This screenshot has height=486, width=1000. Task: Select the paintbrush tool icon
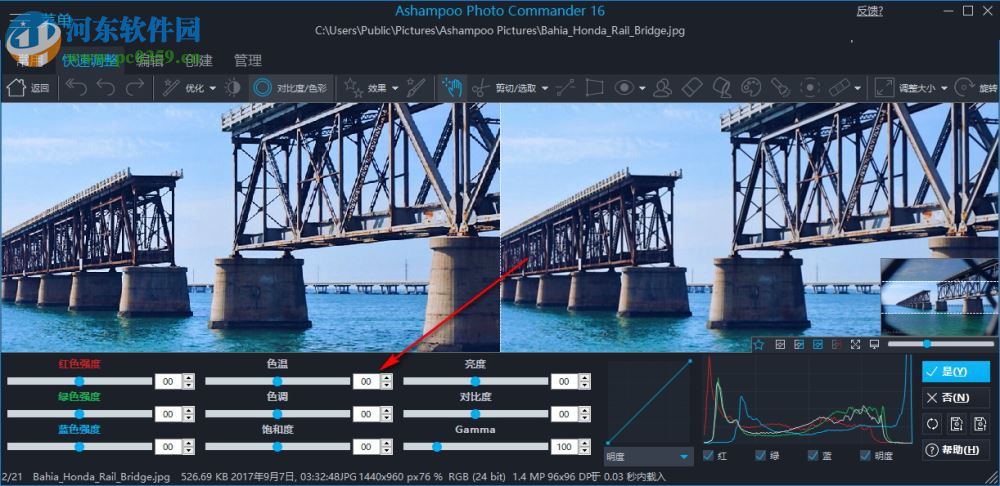pos(416,88)
